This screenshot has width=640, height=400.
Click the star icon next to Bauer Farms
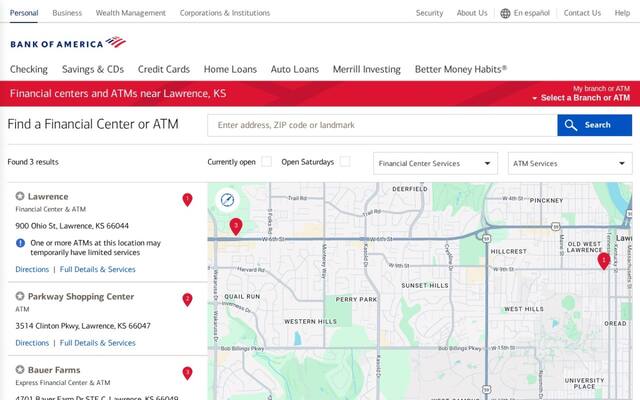point(20,369)
